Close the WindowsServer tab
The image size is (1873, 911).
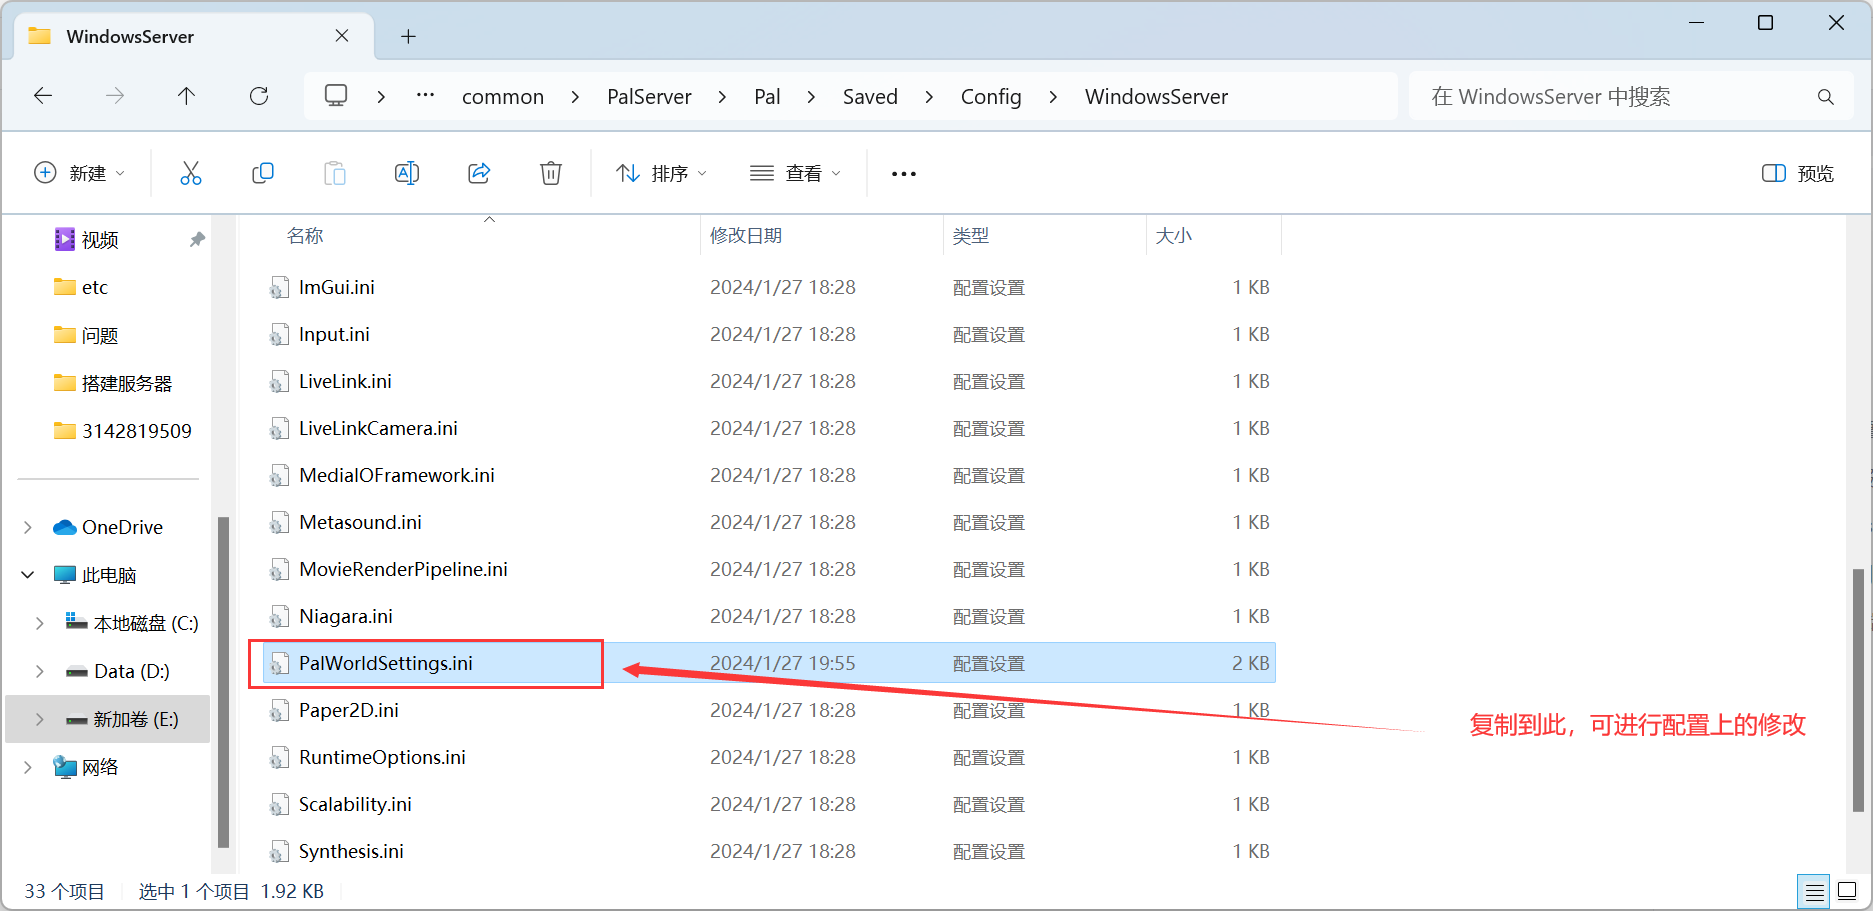pos(342,36)
